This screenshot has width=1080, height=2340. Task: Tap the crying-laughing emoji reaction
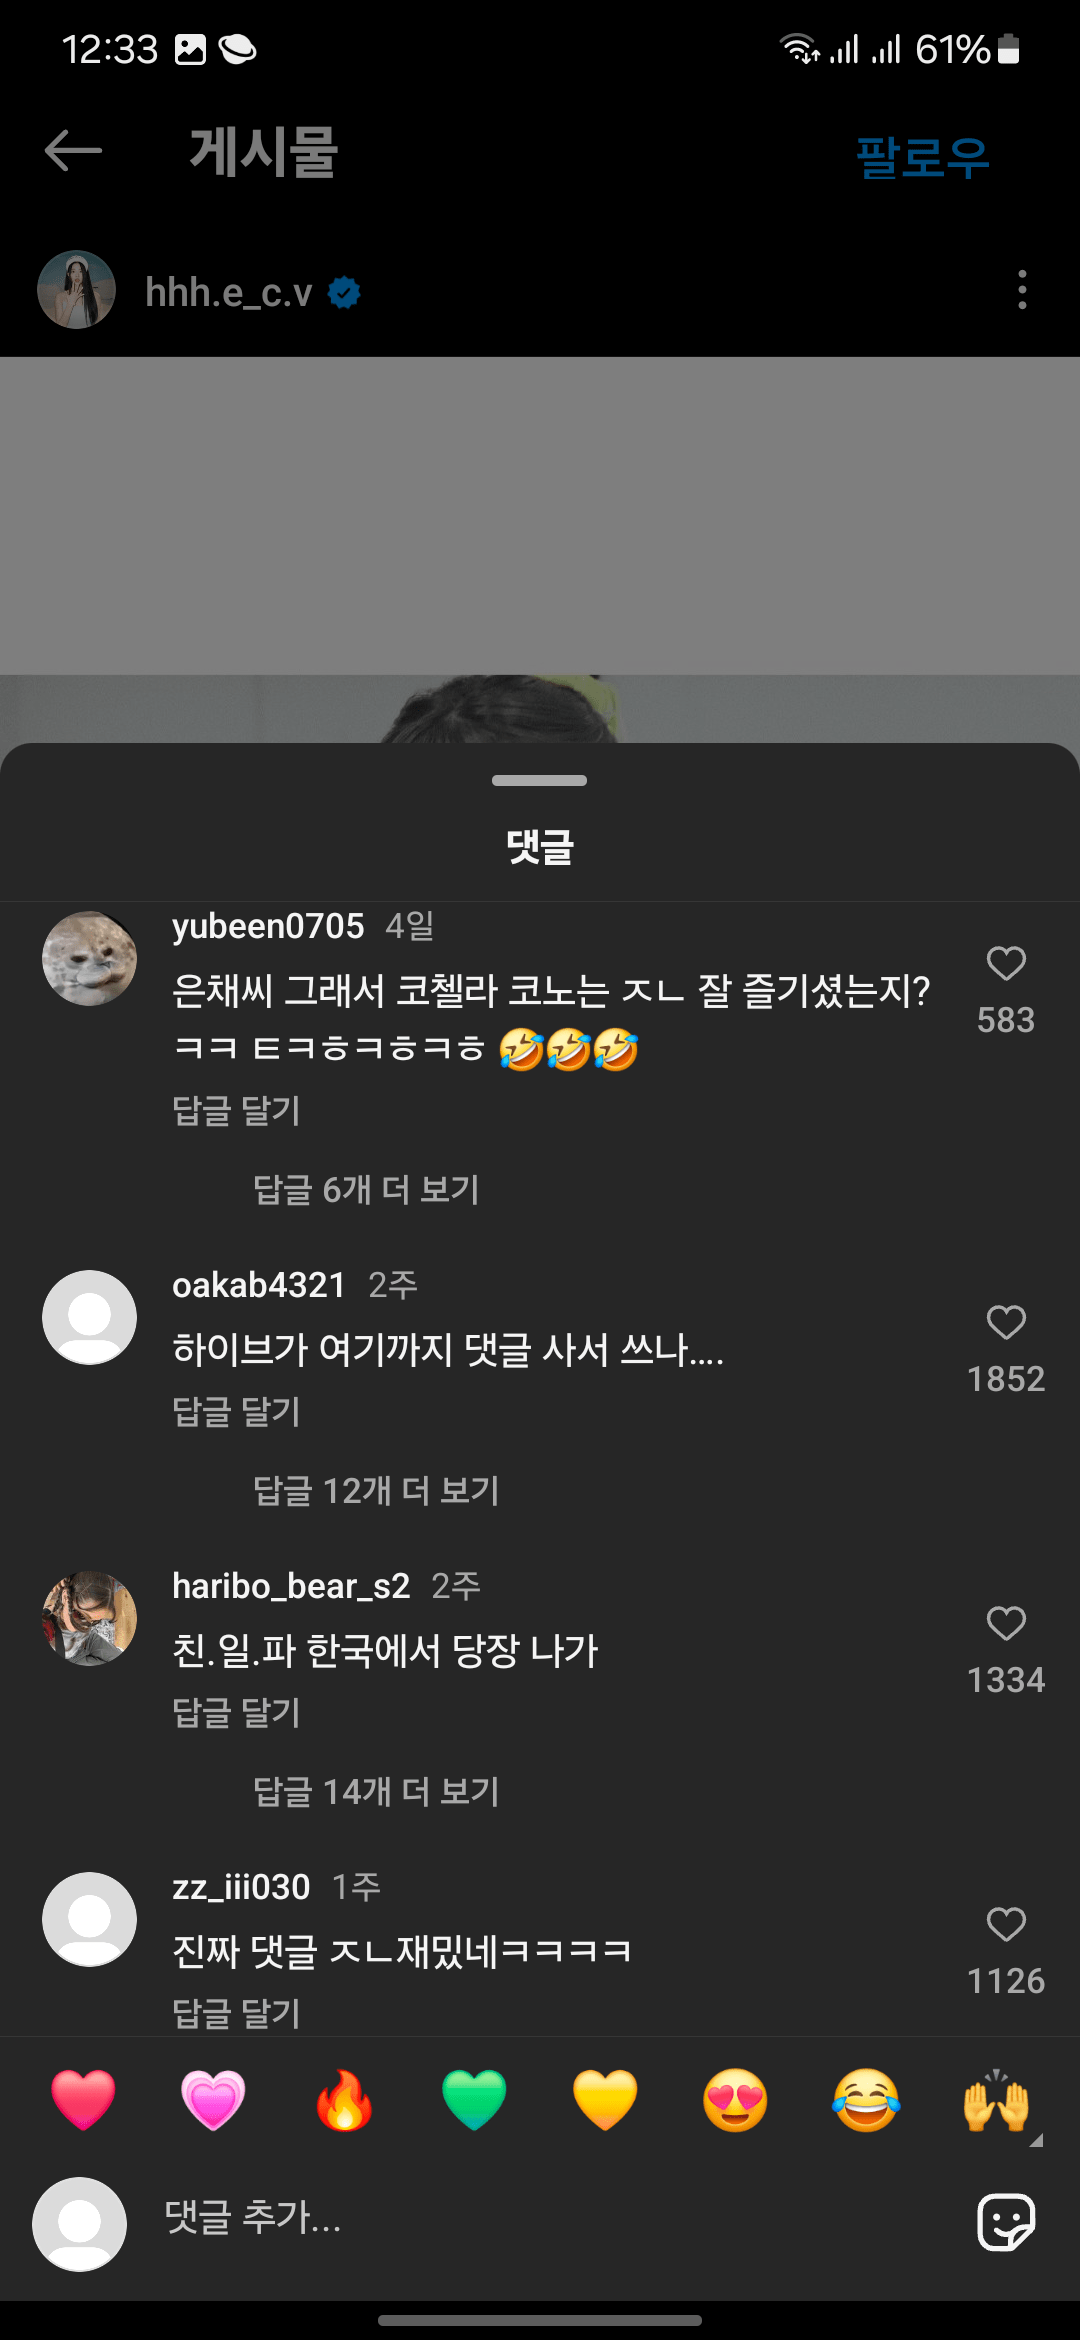pyautogui.click(x=866, y=2100)
